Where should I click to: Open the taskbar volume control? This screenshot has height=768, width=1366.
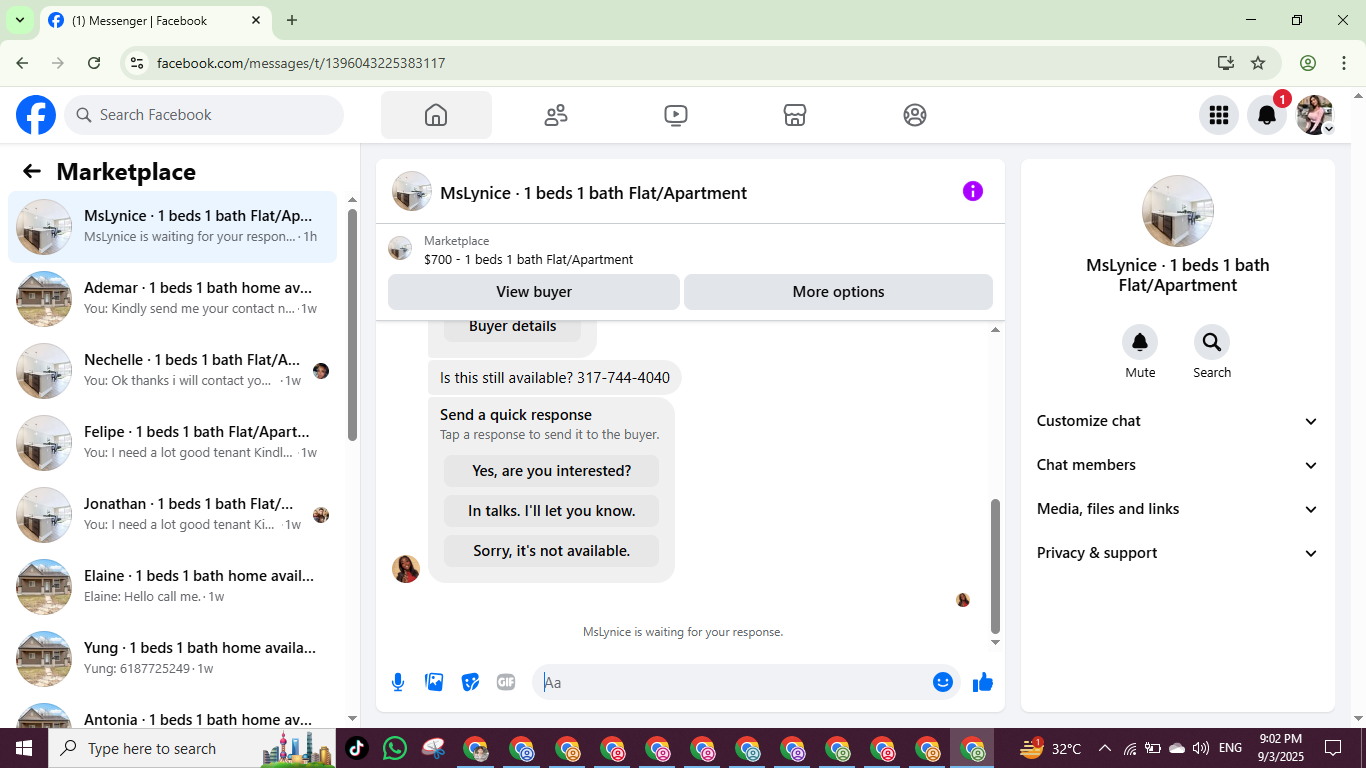click(x=1201, y=748)
